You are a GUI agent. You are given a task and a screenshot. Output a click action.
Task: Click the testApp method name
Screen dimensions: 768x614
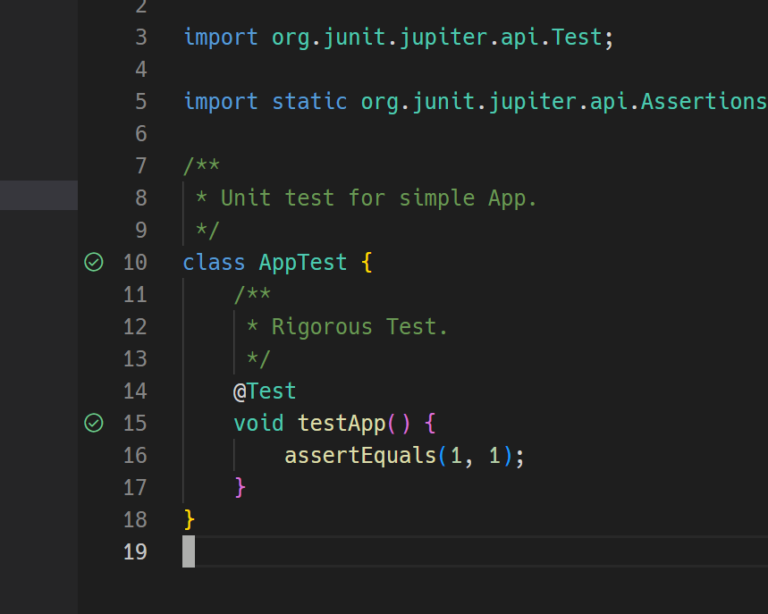click(341, 423)
